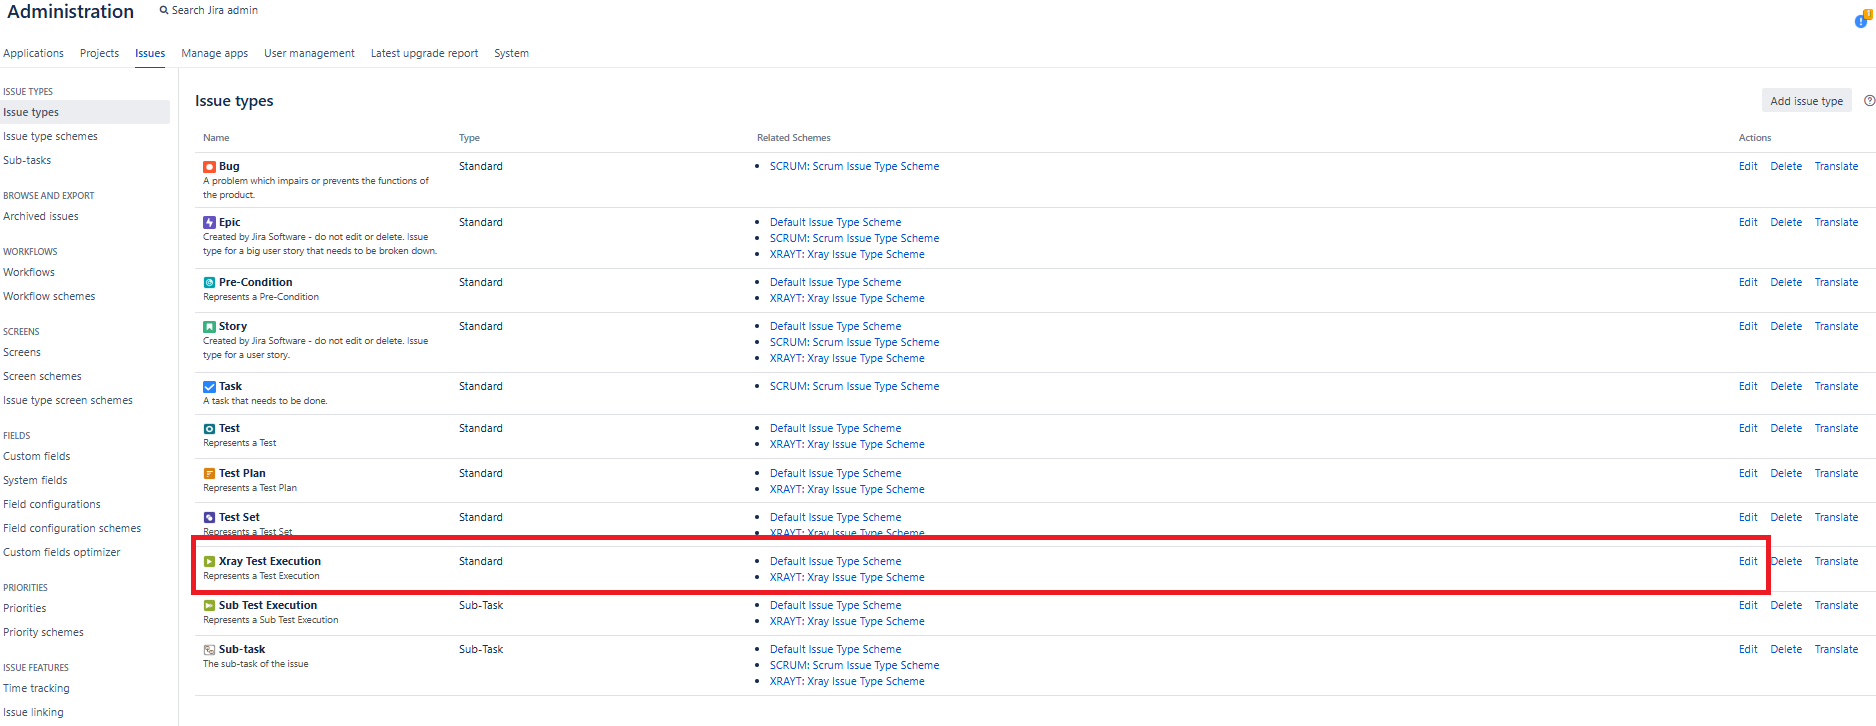
Task: Click the purple Epic issue type icon
Action: [x=209, y=223]
